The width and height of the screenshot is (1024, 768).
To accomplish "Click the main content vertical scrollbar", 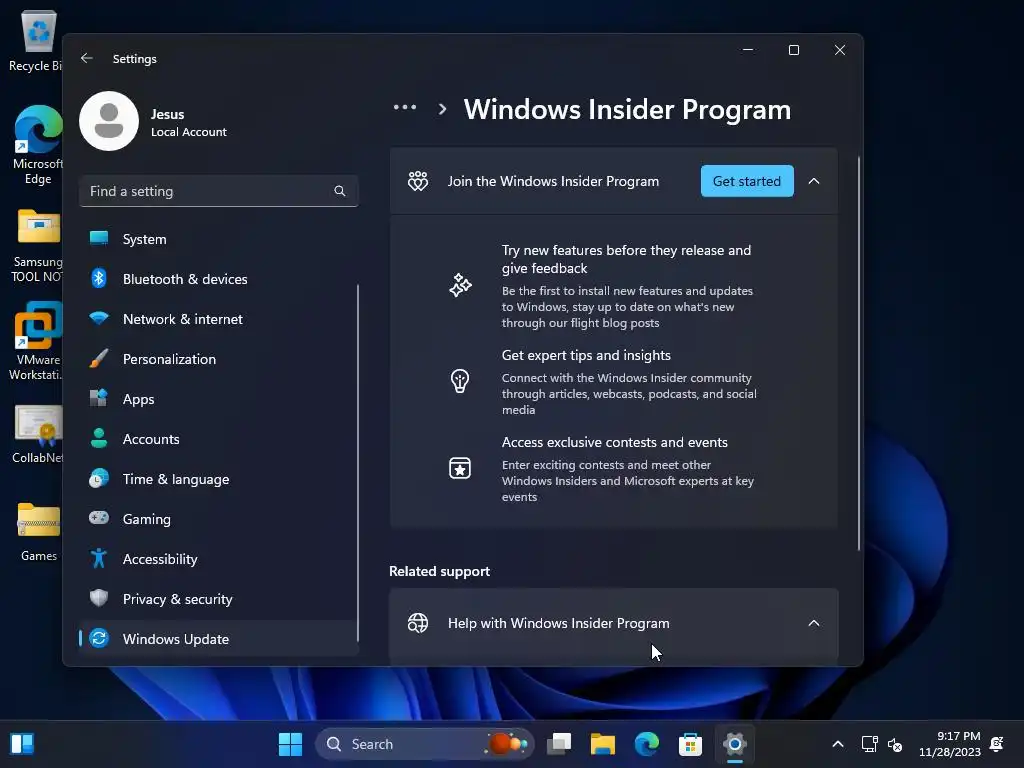I will click(858, 354).
